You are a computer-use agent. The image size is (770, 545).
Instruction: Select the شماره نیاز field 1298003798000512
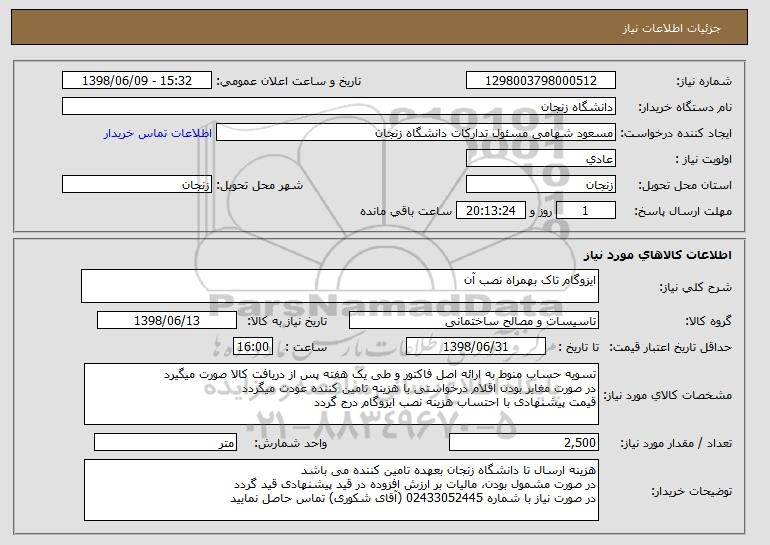click(541, 81)
